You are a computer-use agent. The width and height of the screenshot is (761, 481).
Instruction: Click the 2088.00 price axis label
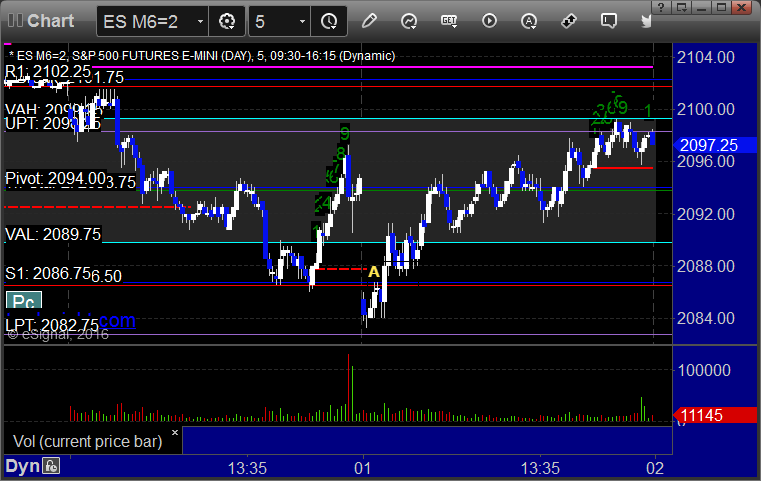click(x=706, y=266)
